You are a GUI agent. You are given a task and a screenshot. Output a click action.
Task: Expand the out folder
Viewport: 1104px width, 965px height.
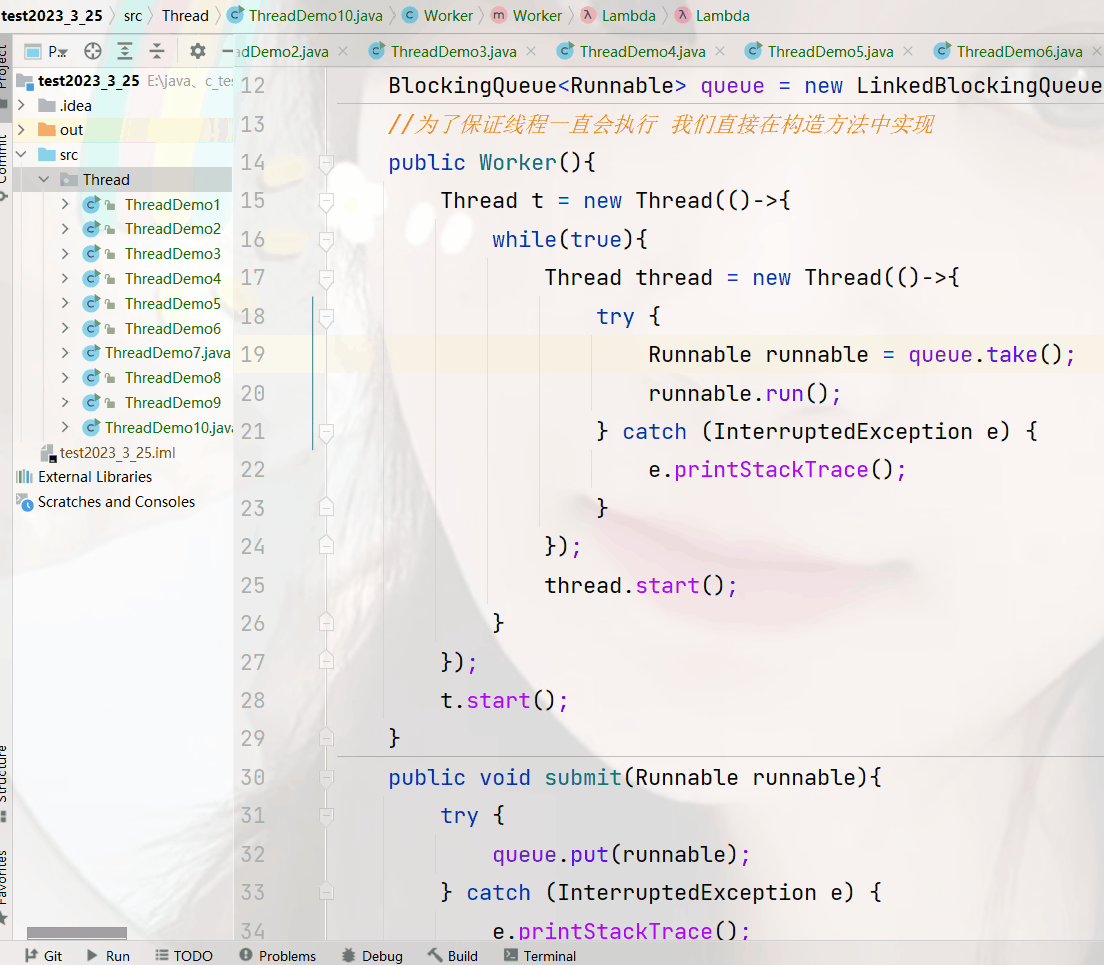coord(21,130)
